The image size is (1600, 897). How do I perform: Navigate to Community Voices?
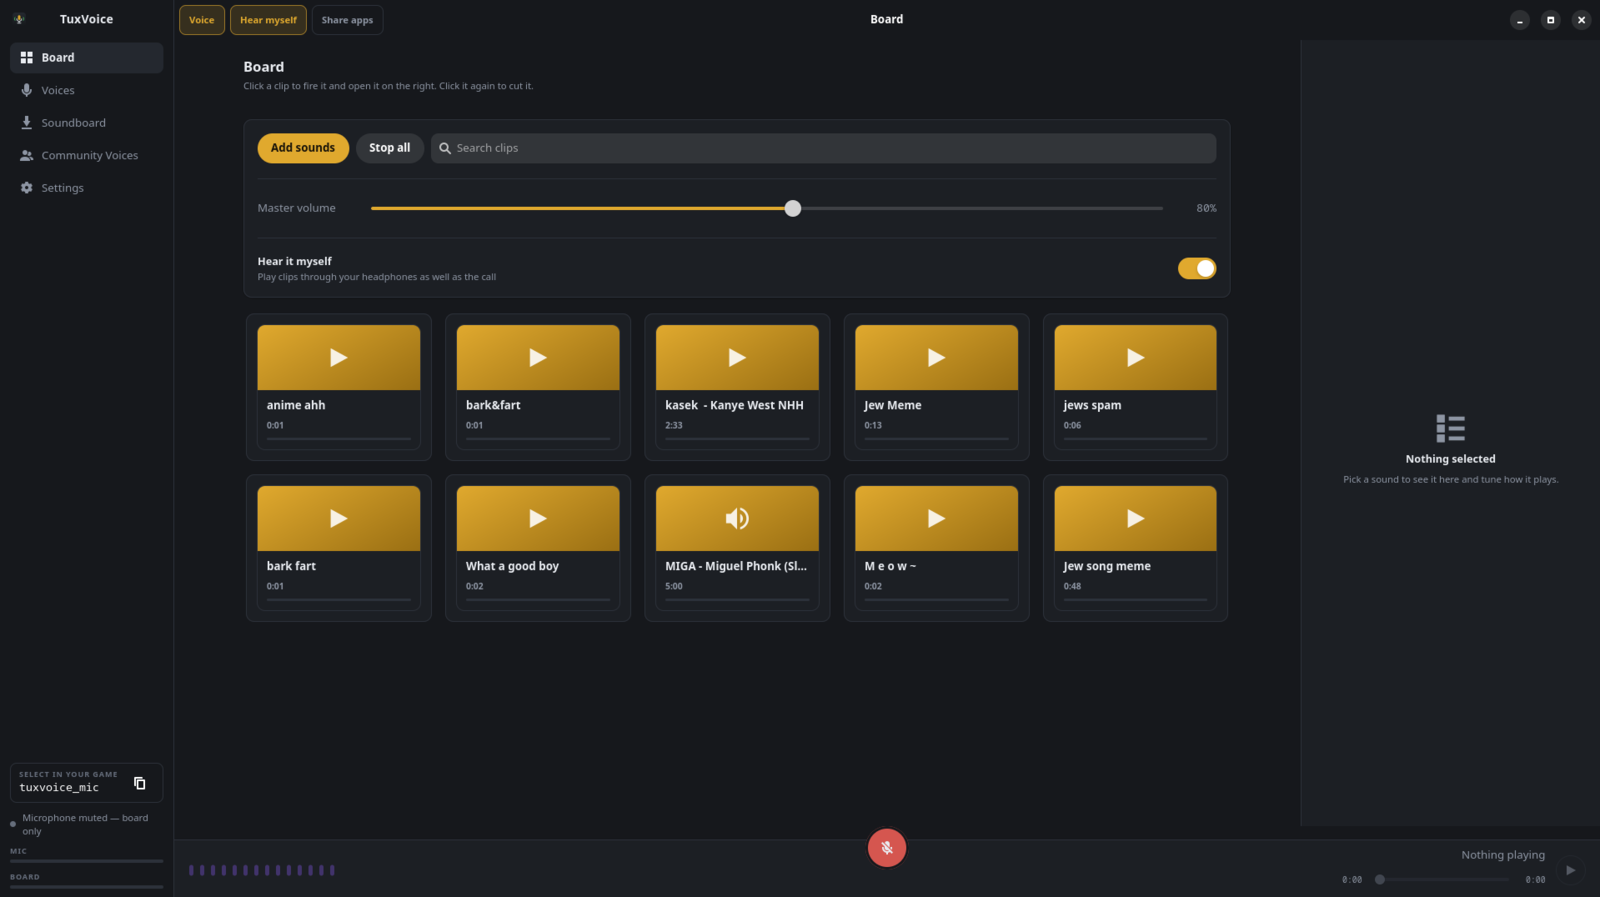pos(86,156)
